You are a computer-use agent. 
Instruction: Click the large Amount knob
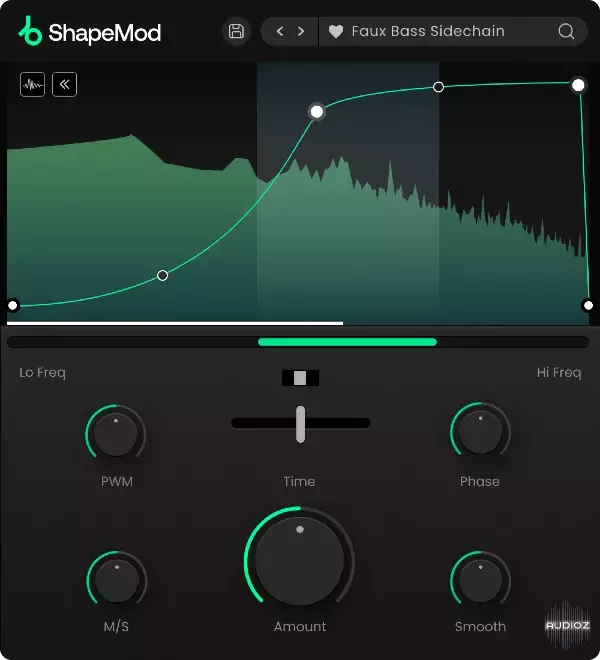(x=299, y=560)
